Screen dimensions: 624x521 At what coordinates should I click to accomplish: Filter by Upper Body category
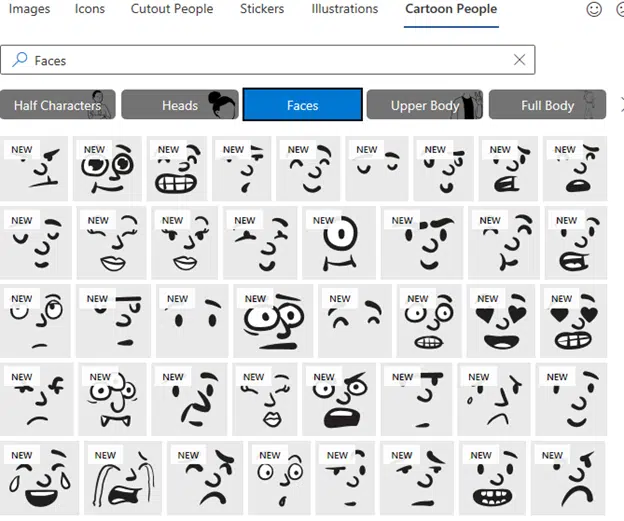425,105
